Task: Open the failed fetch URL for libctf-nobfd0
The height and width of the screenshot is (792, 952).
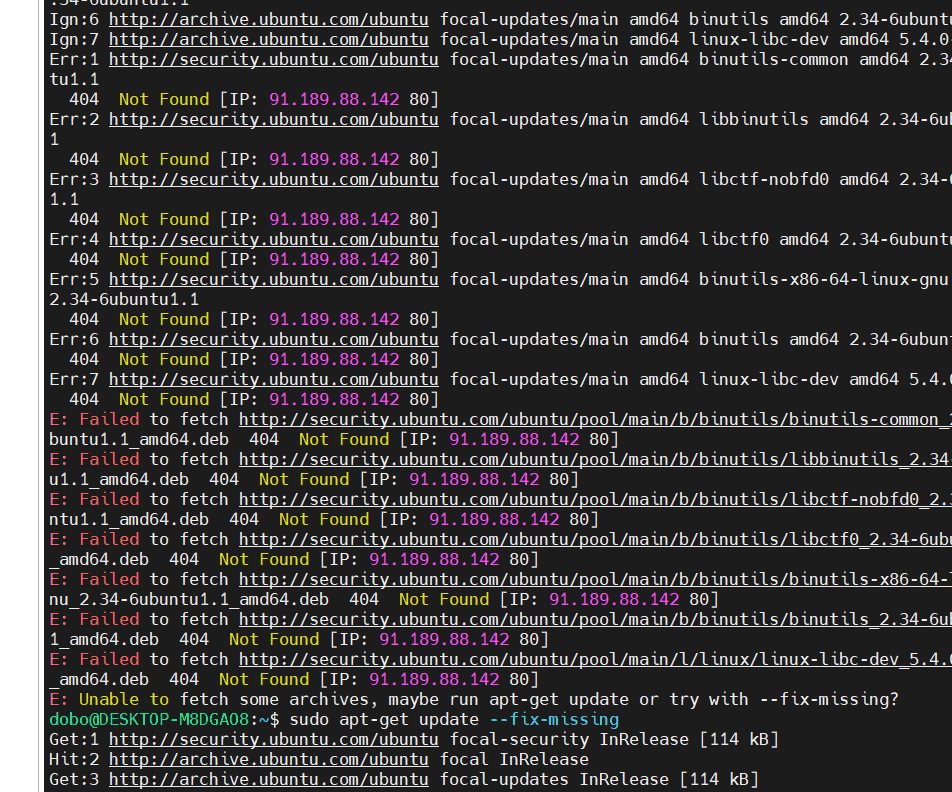Action: click(595, 499)
